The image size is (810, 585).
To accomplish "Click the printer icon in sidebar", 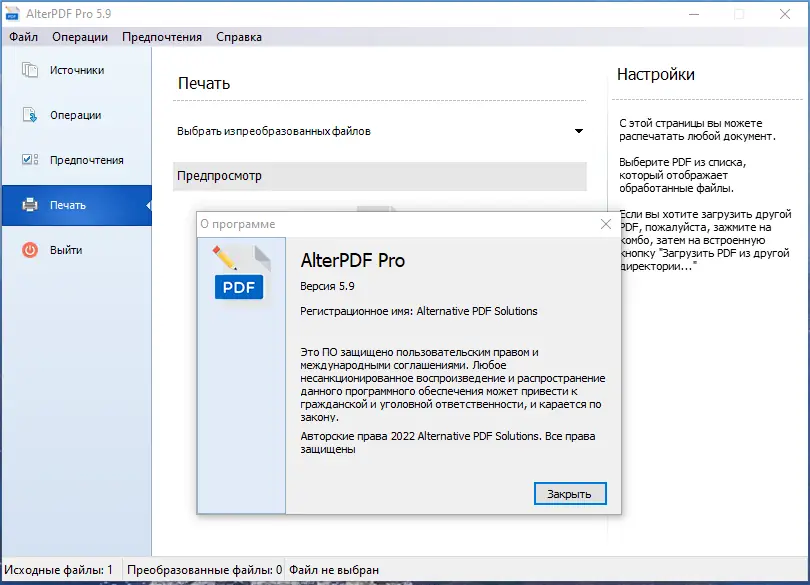I will coord(30,205).
